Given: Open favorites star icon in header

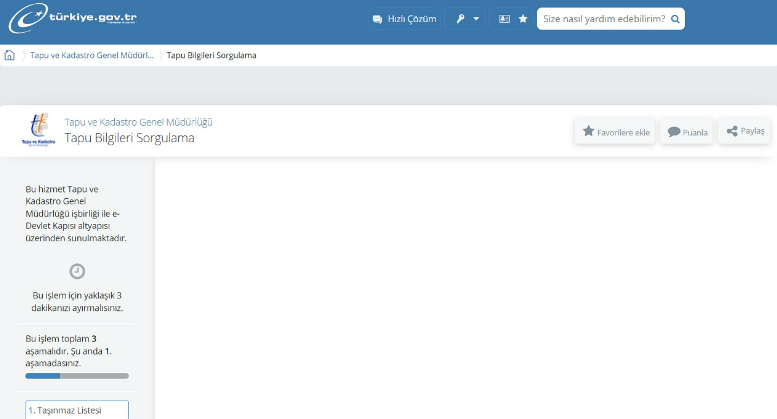Looking at the screenshot, I should tap(523, 19).
